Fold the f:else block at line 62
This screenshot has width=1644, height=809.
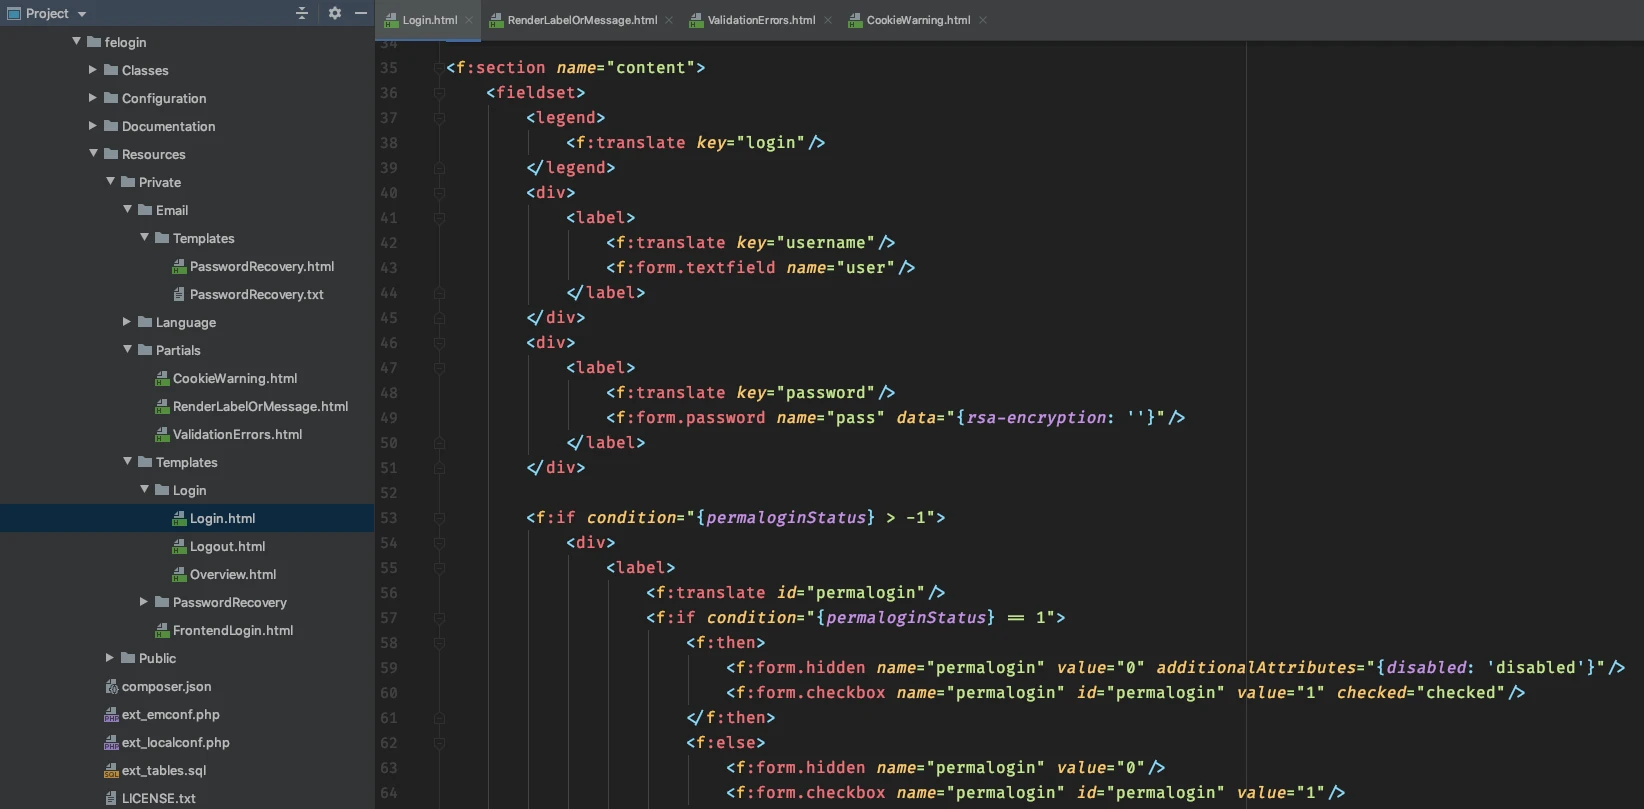pos(439,743)
